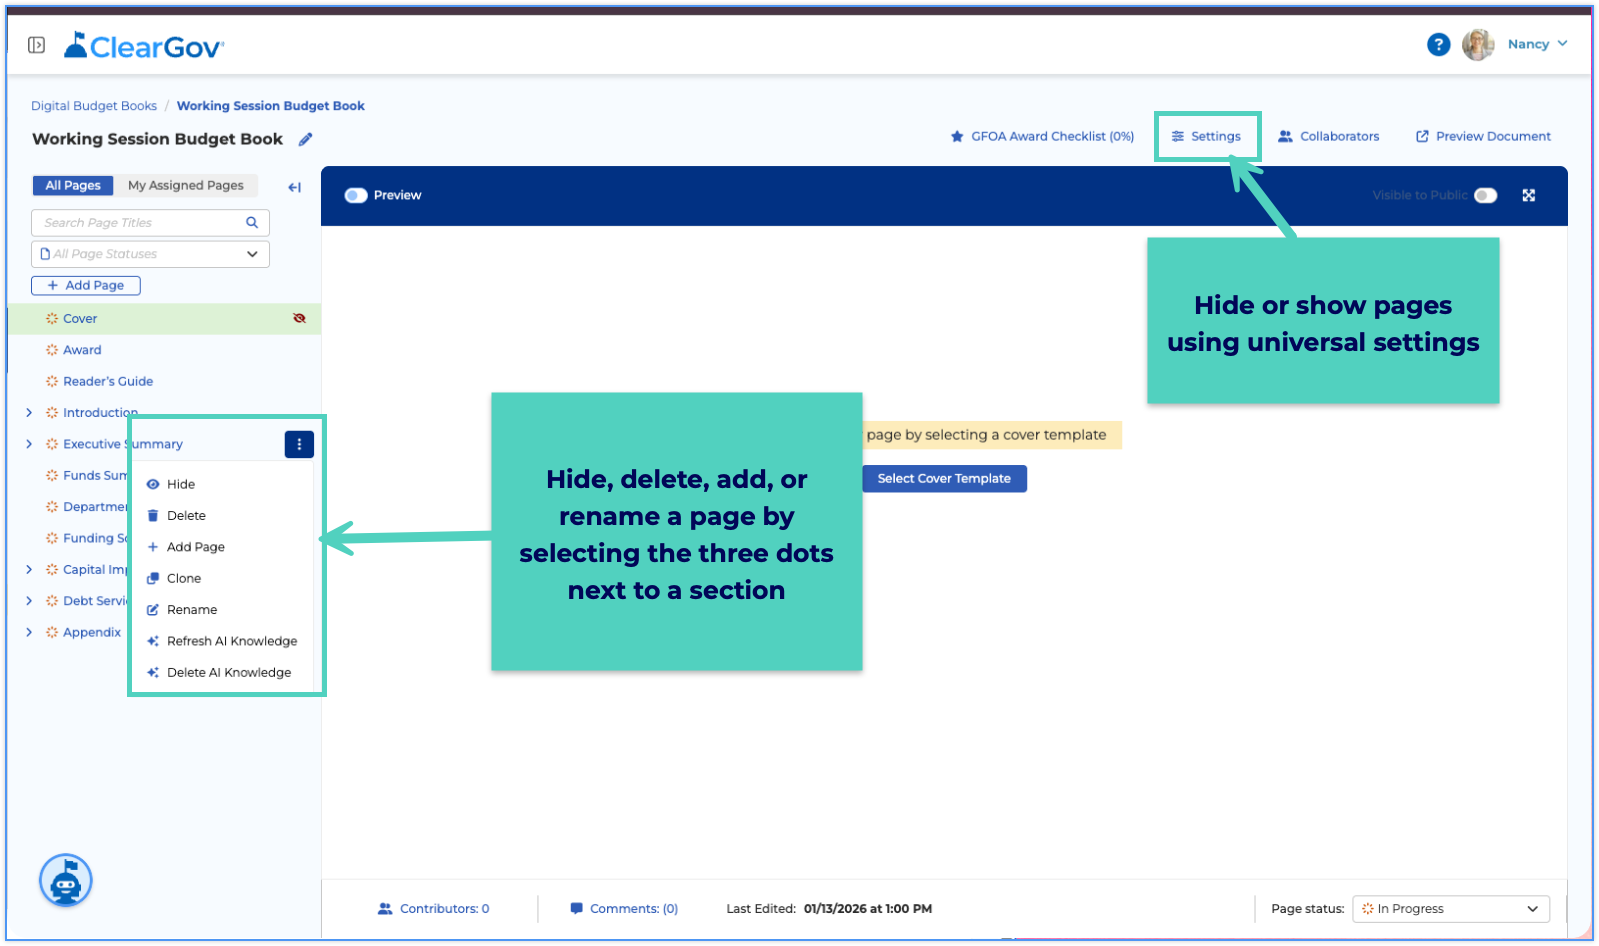Open the chatbot assistant icon
Screen dimensions: 1599x946
(x=66, y=881)
